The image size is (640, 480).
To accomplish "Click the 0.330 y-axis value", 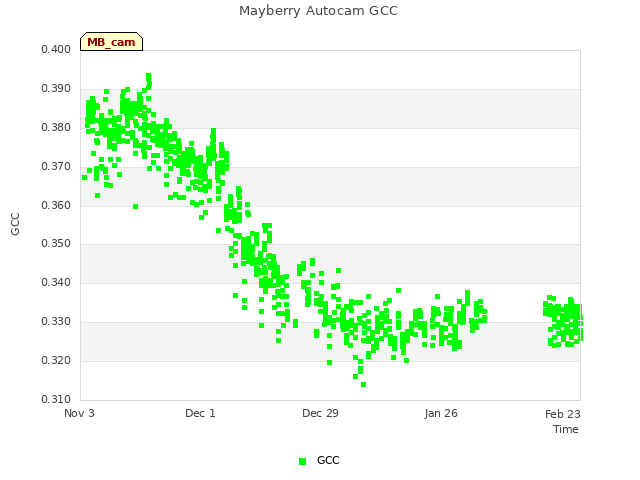I will [x=56, y=322].
